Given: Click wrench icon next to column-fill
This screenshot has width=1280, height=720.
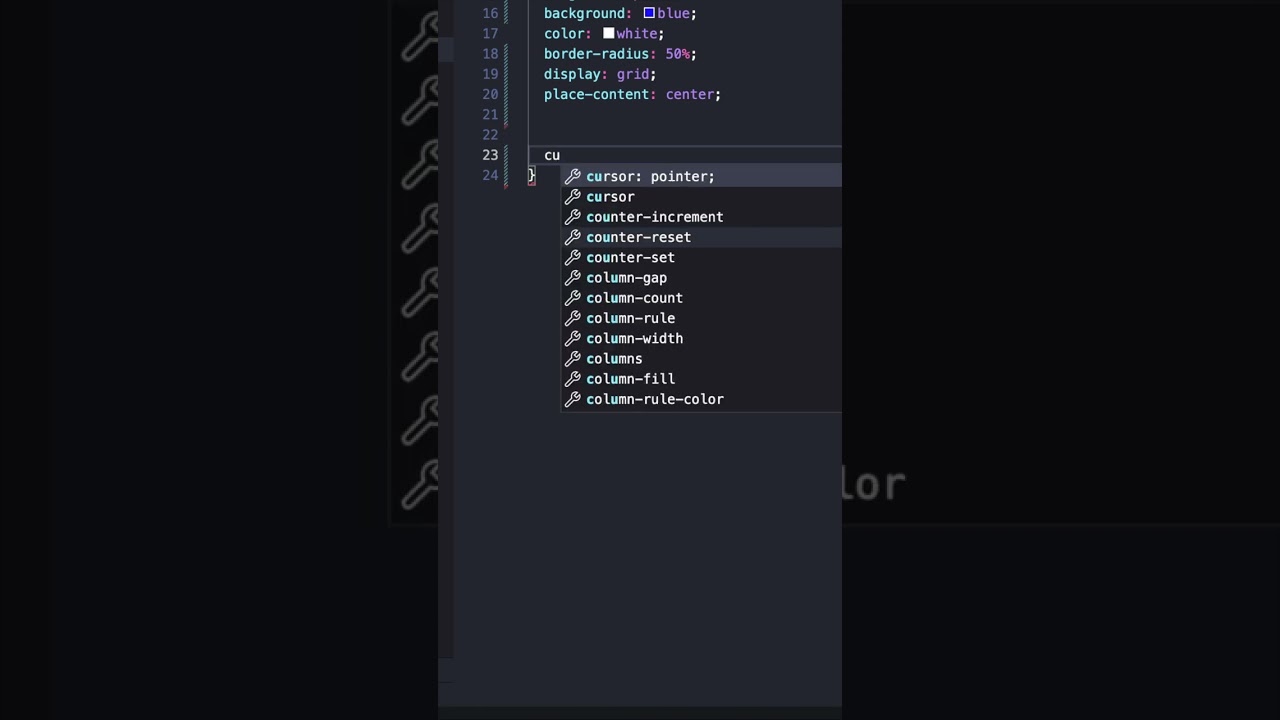Looking at the screenshot, I should [x=573, y=379].
